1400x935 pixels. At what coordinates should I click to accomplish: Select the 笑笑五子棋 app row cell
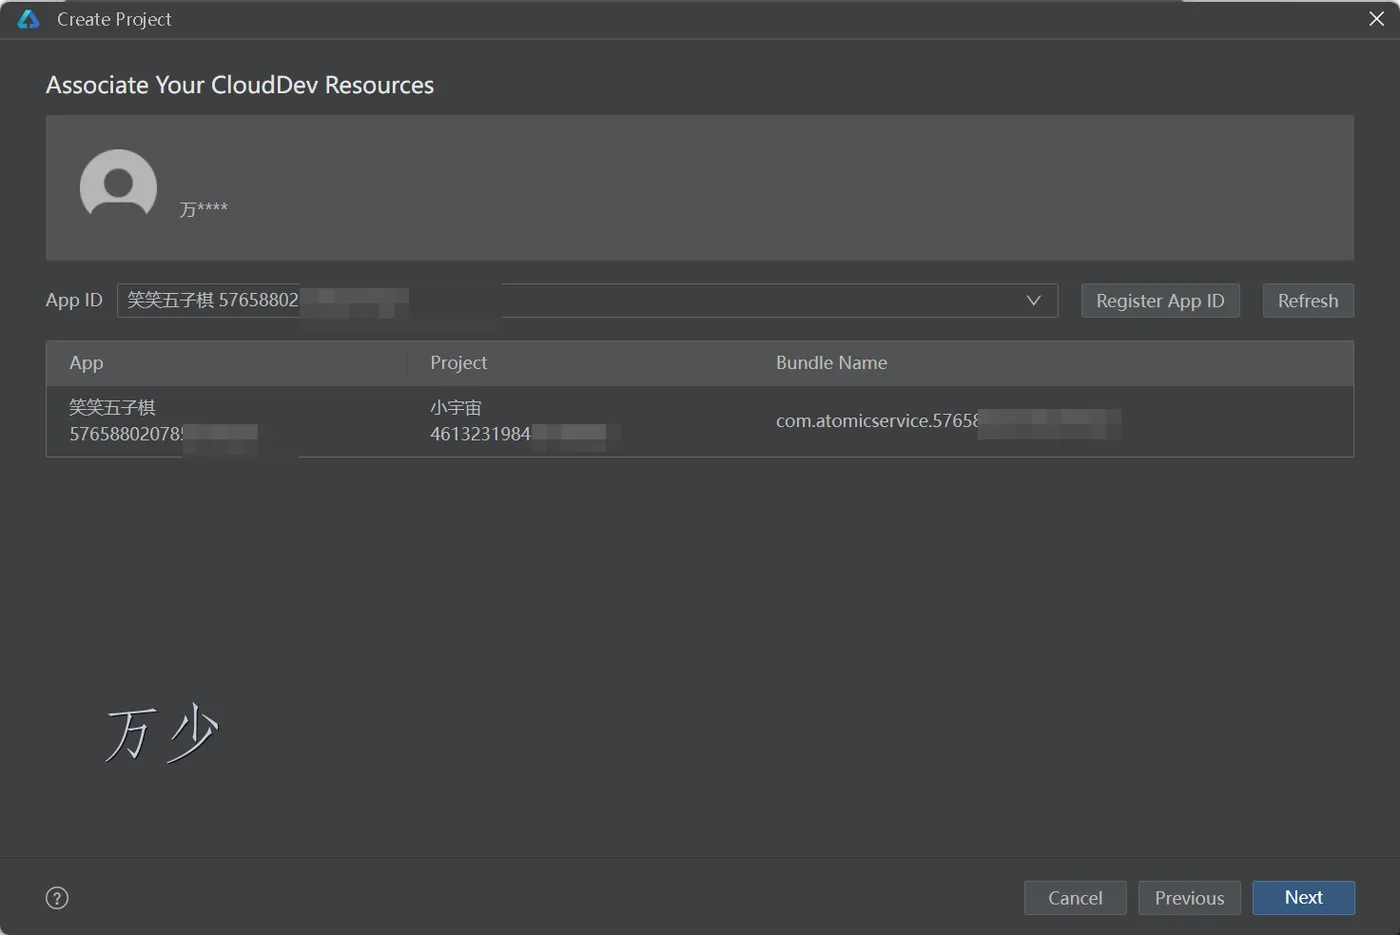[125, 421]
